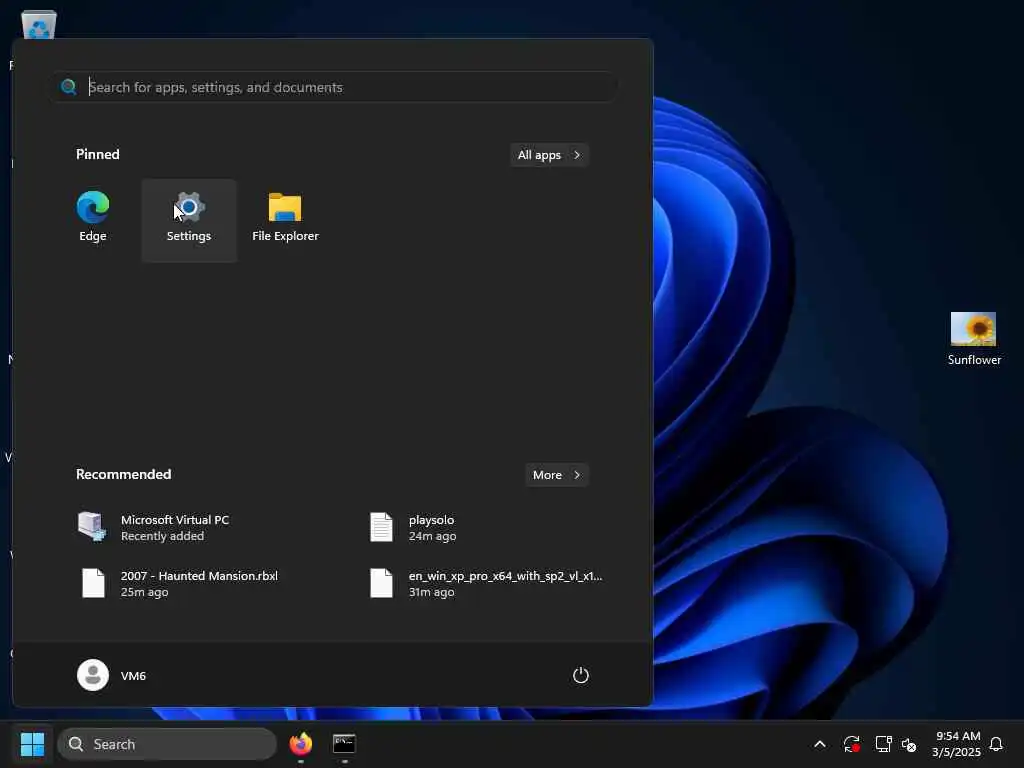The height and width of the screenshot is (768, 1024).
Task: Click the Start menu search magnifier icon
Action: (69, 87)
